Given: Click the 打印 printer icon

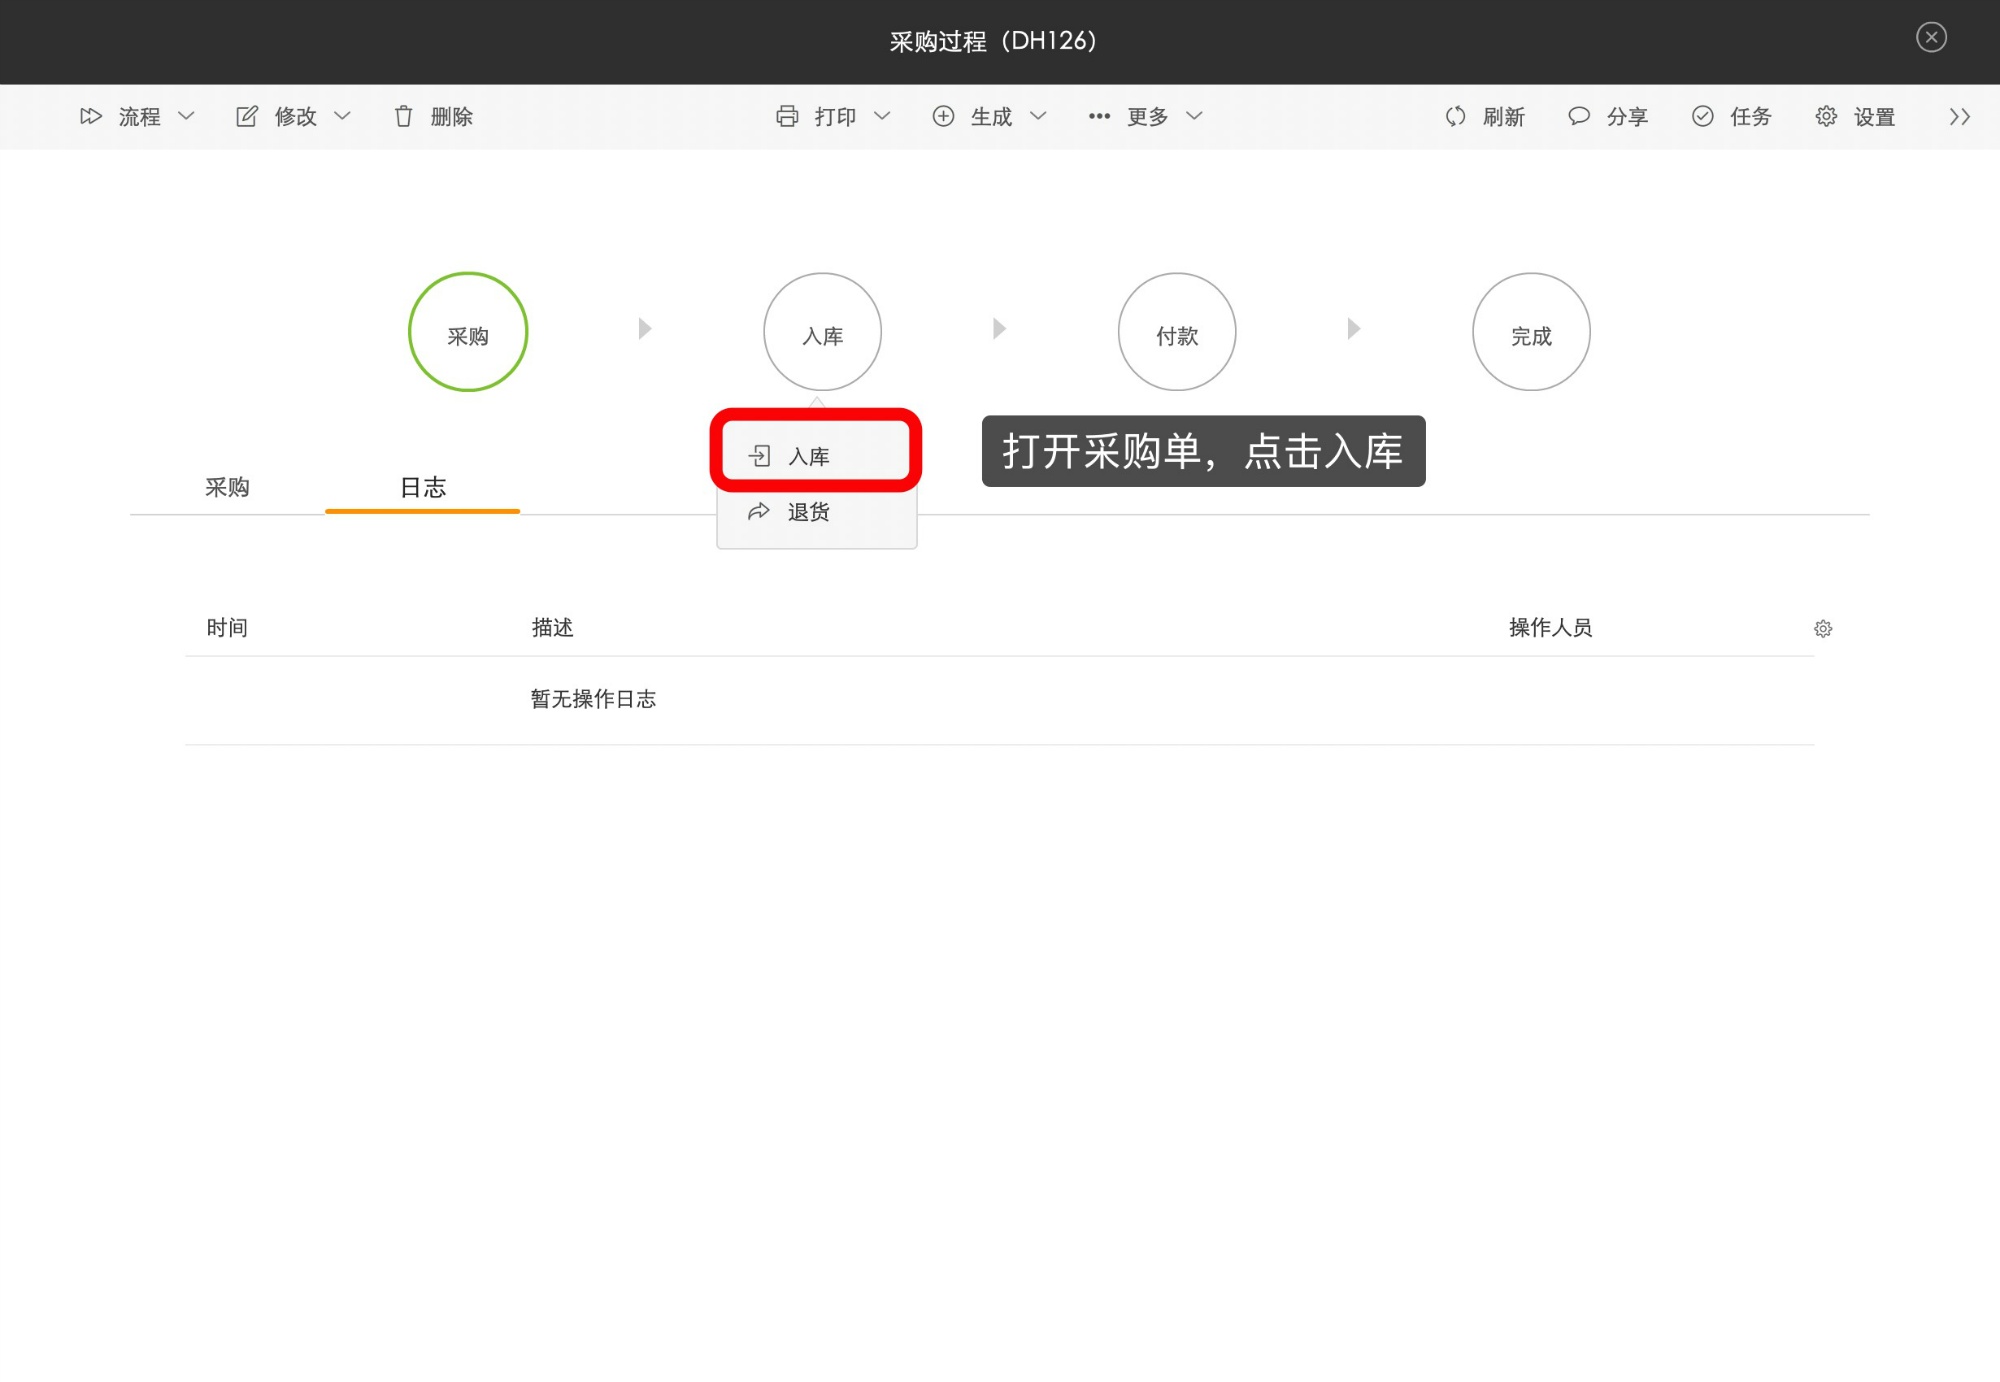Looking at the screenshot, I should coord(787,116).
